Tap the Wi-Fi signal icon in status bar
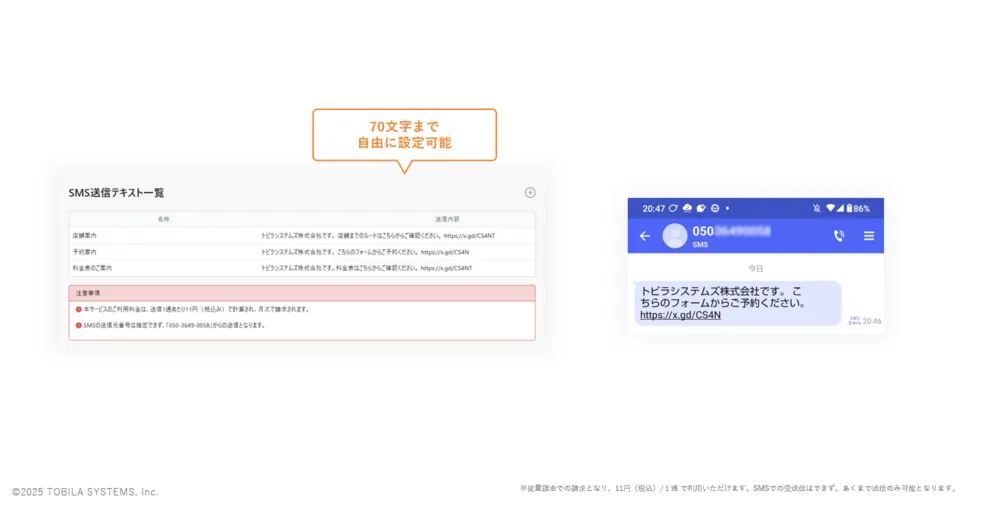This screenshot has height=505, width=1000. point(830,209)
